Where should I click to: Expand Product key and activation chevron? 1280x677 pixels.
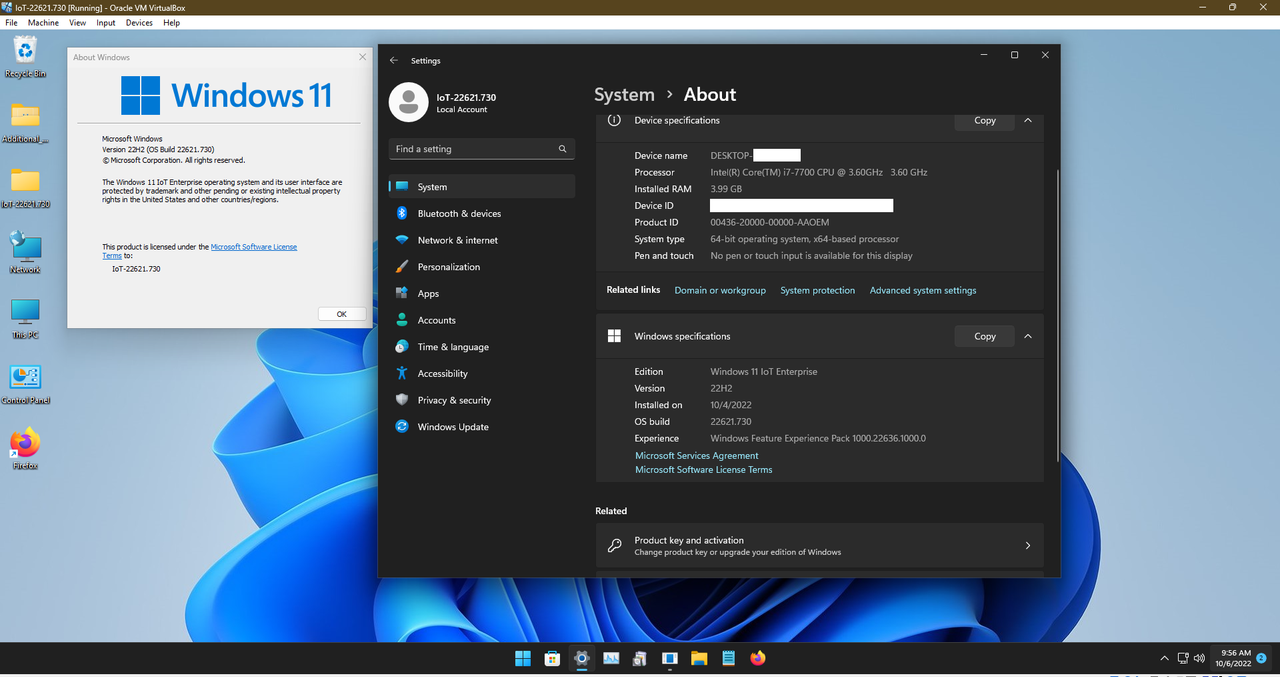pos(1027,546)
